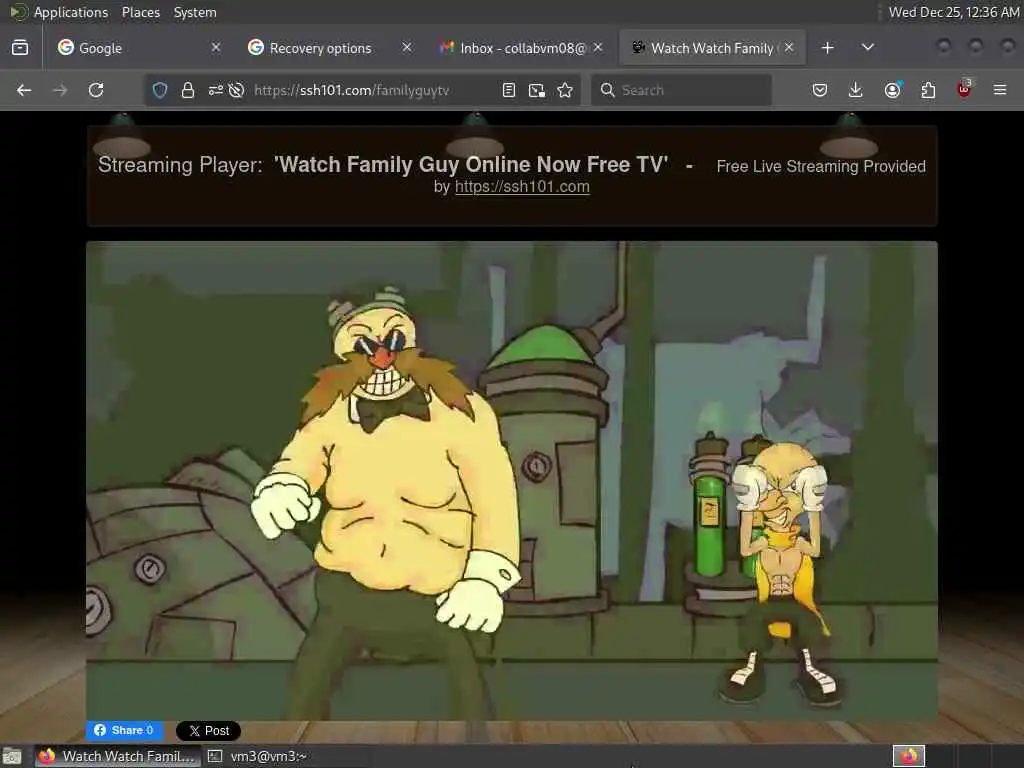
Task: Reload the current page
Action: point(96,90)
